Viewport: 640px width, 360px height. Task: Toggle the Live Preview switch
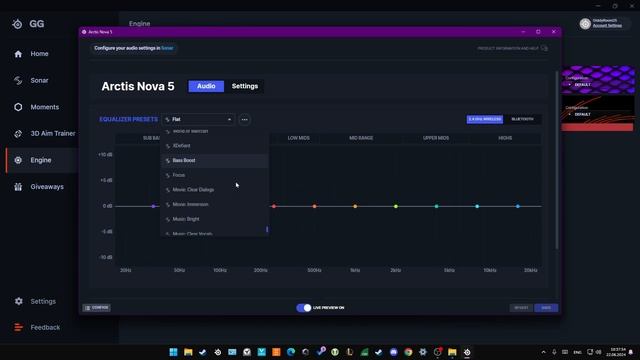[304, 308]
